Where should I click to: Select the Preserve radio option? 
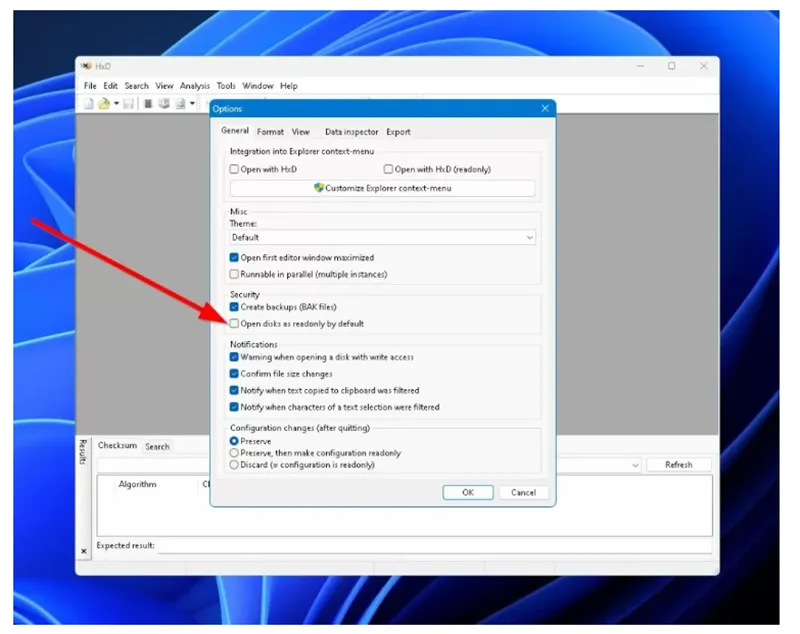point(234,441)
